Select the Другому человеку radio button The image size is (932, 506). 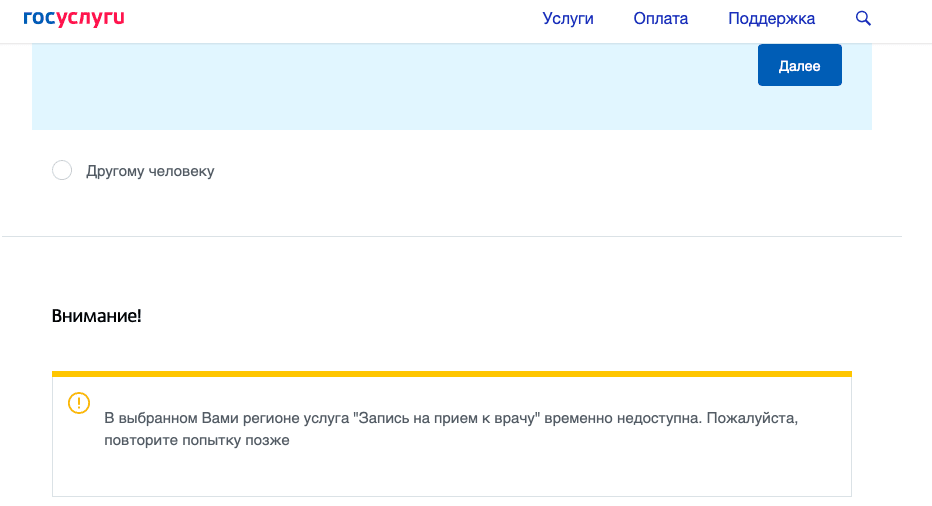click(62, 170)
